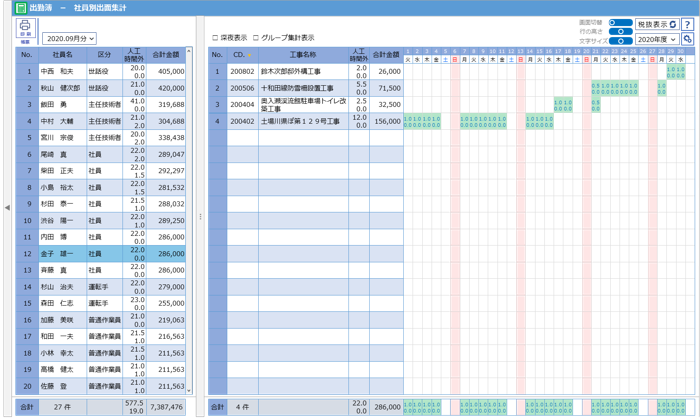Click the sort indicator on the CD. column
The image size is (700, 420).
[250, 54]
